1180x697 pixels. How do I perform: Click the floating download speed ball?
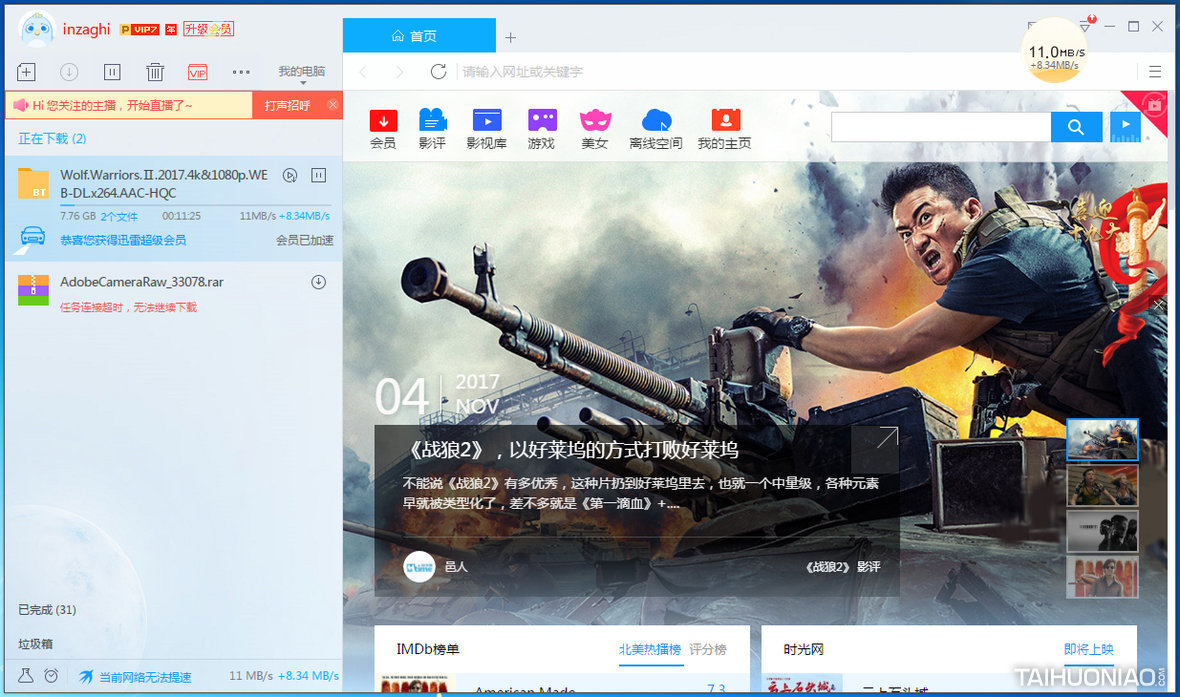[1055, 51]
